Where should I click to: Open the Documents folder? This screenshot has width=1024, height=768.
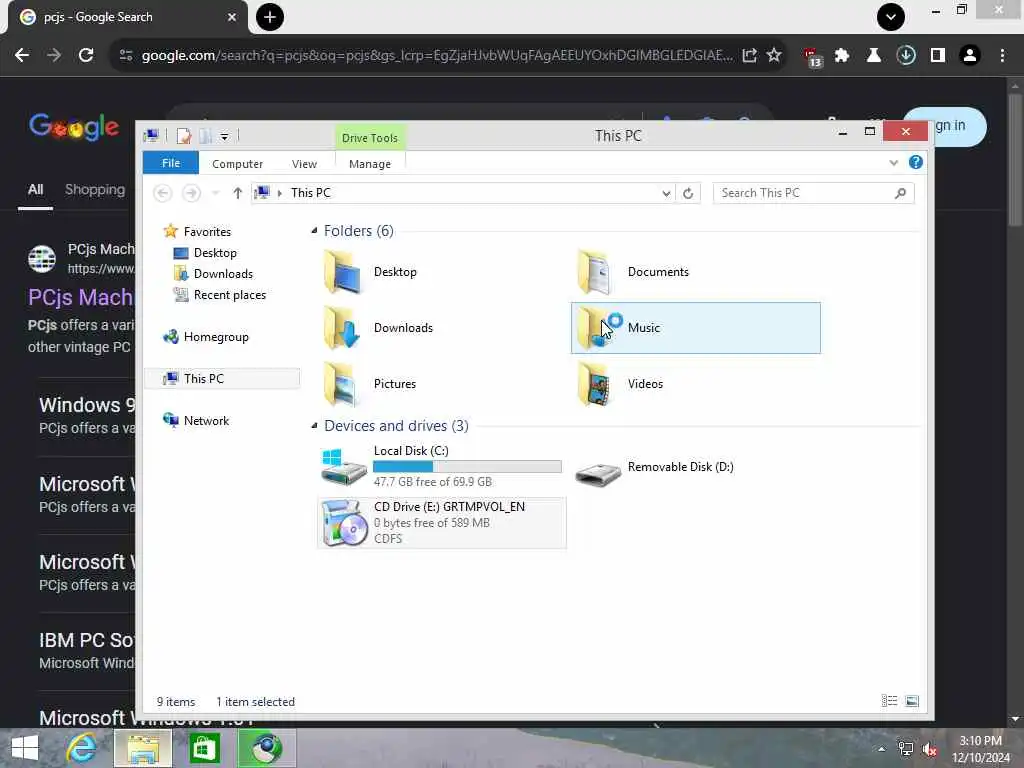click(x=633, y=272)
